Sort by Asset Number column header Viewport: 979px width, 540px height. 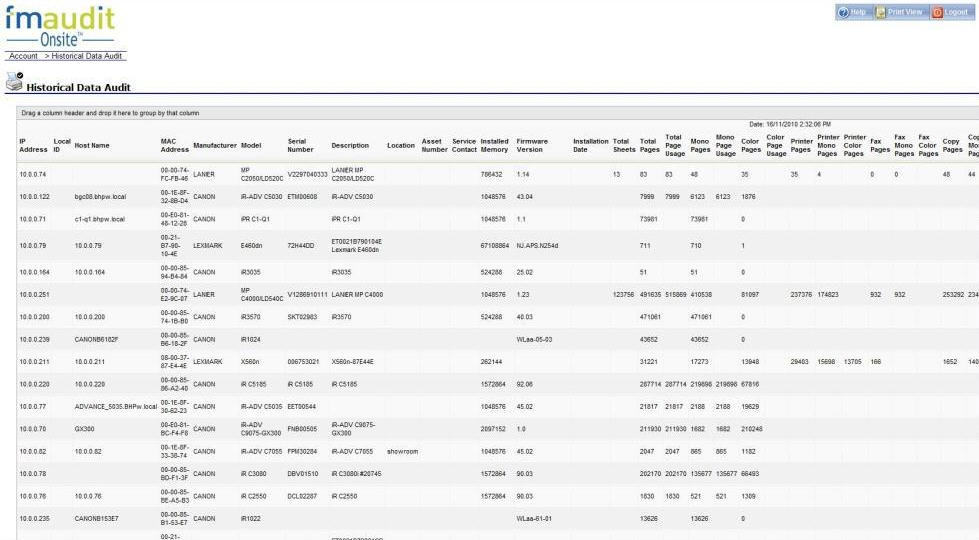tap(435, 145)
